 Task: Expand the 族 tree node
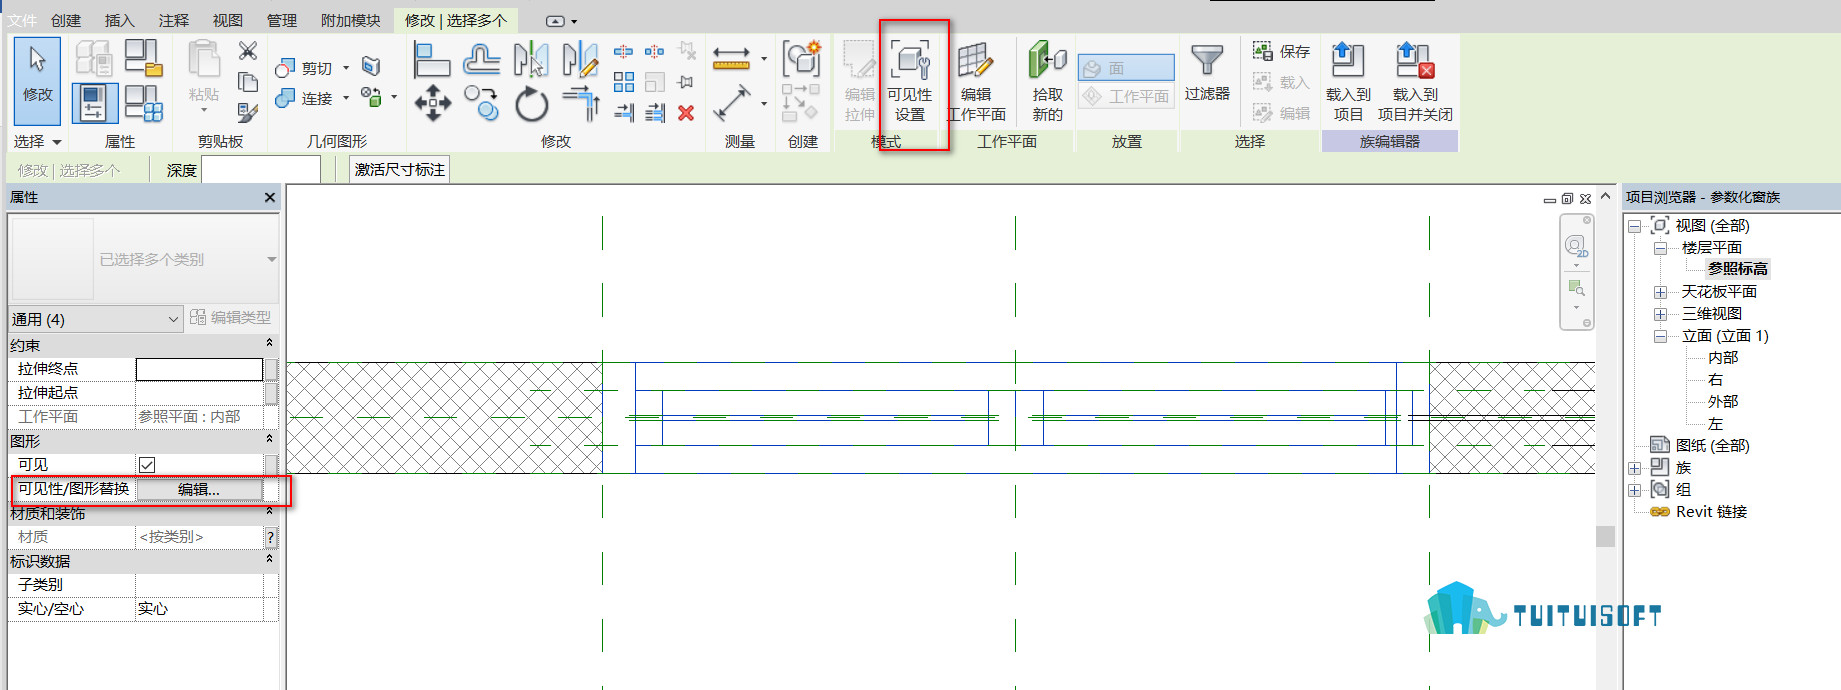click(x=1634, y=468)
